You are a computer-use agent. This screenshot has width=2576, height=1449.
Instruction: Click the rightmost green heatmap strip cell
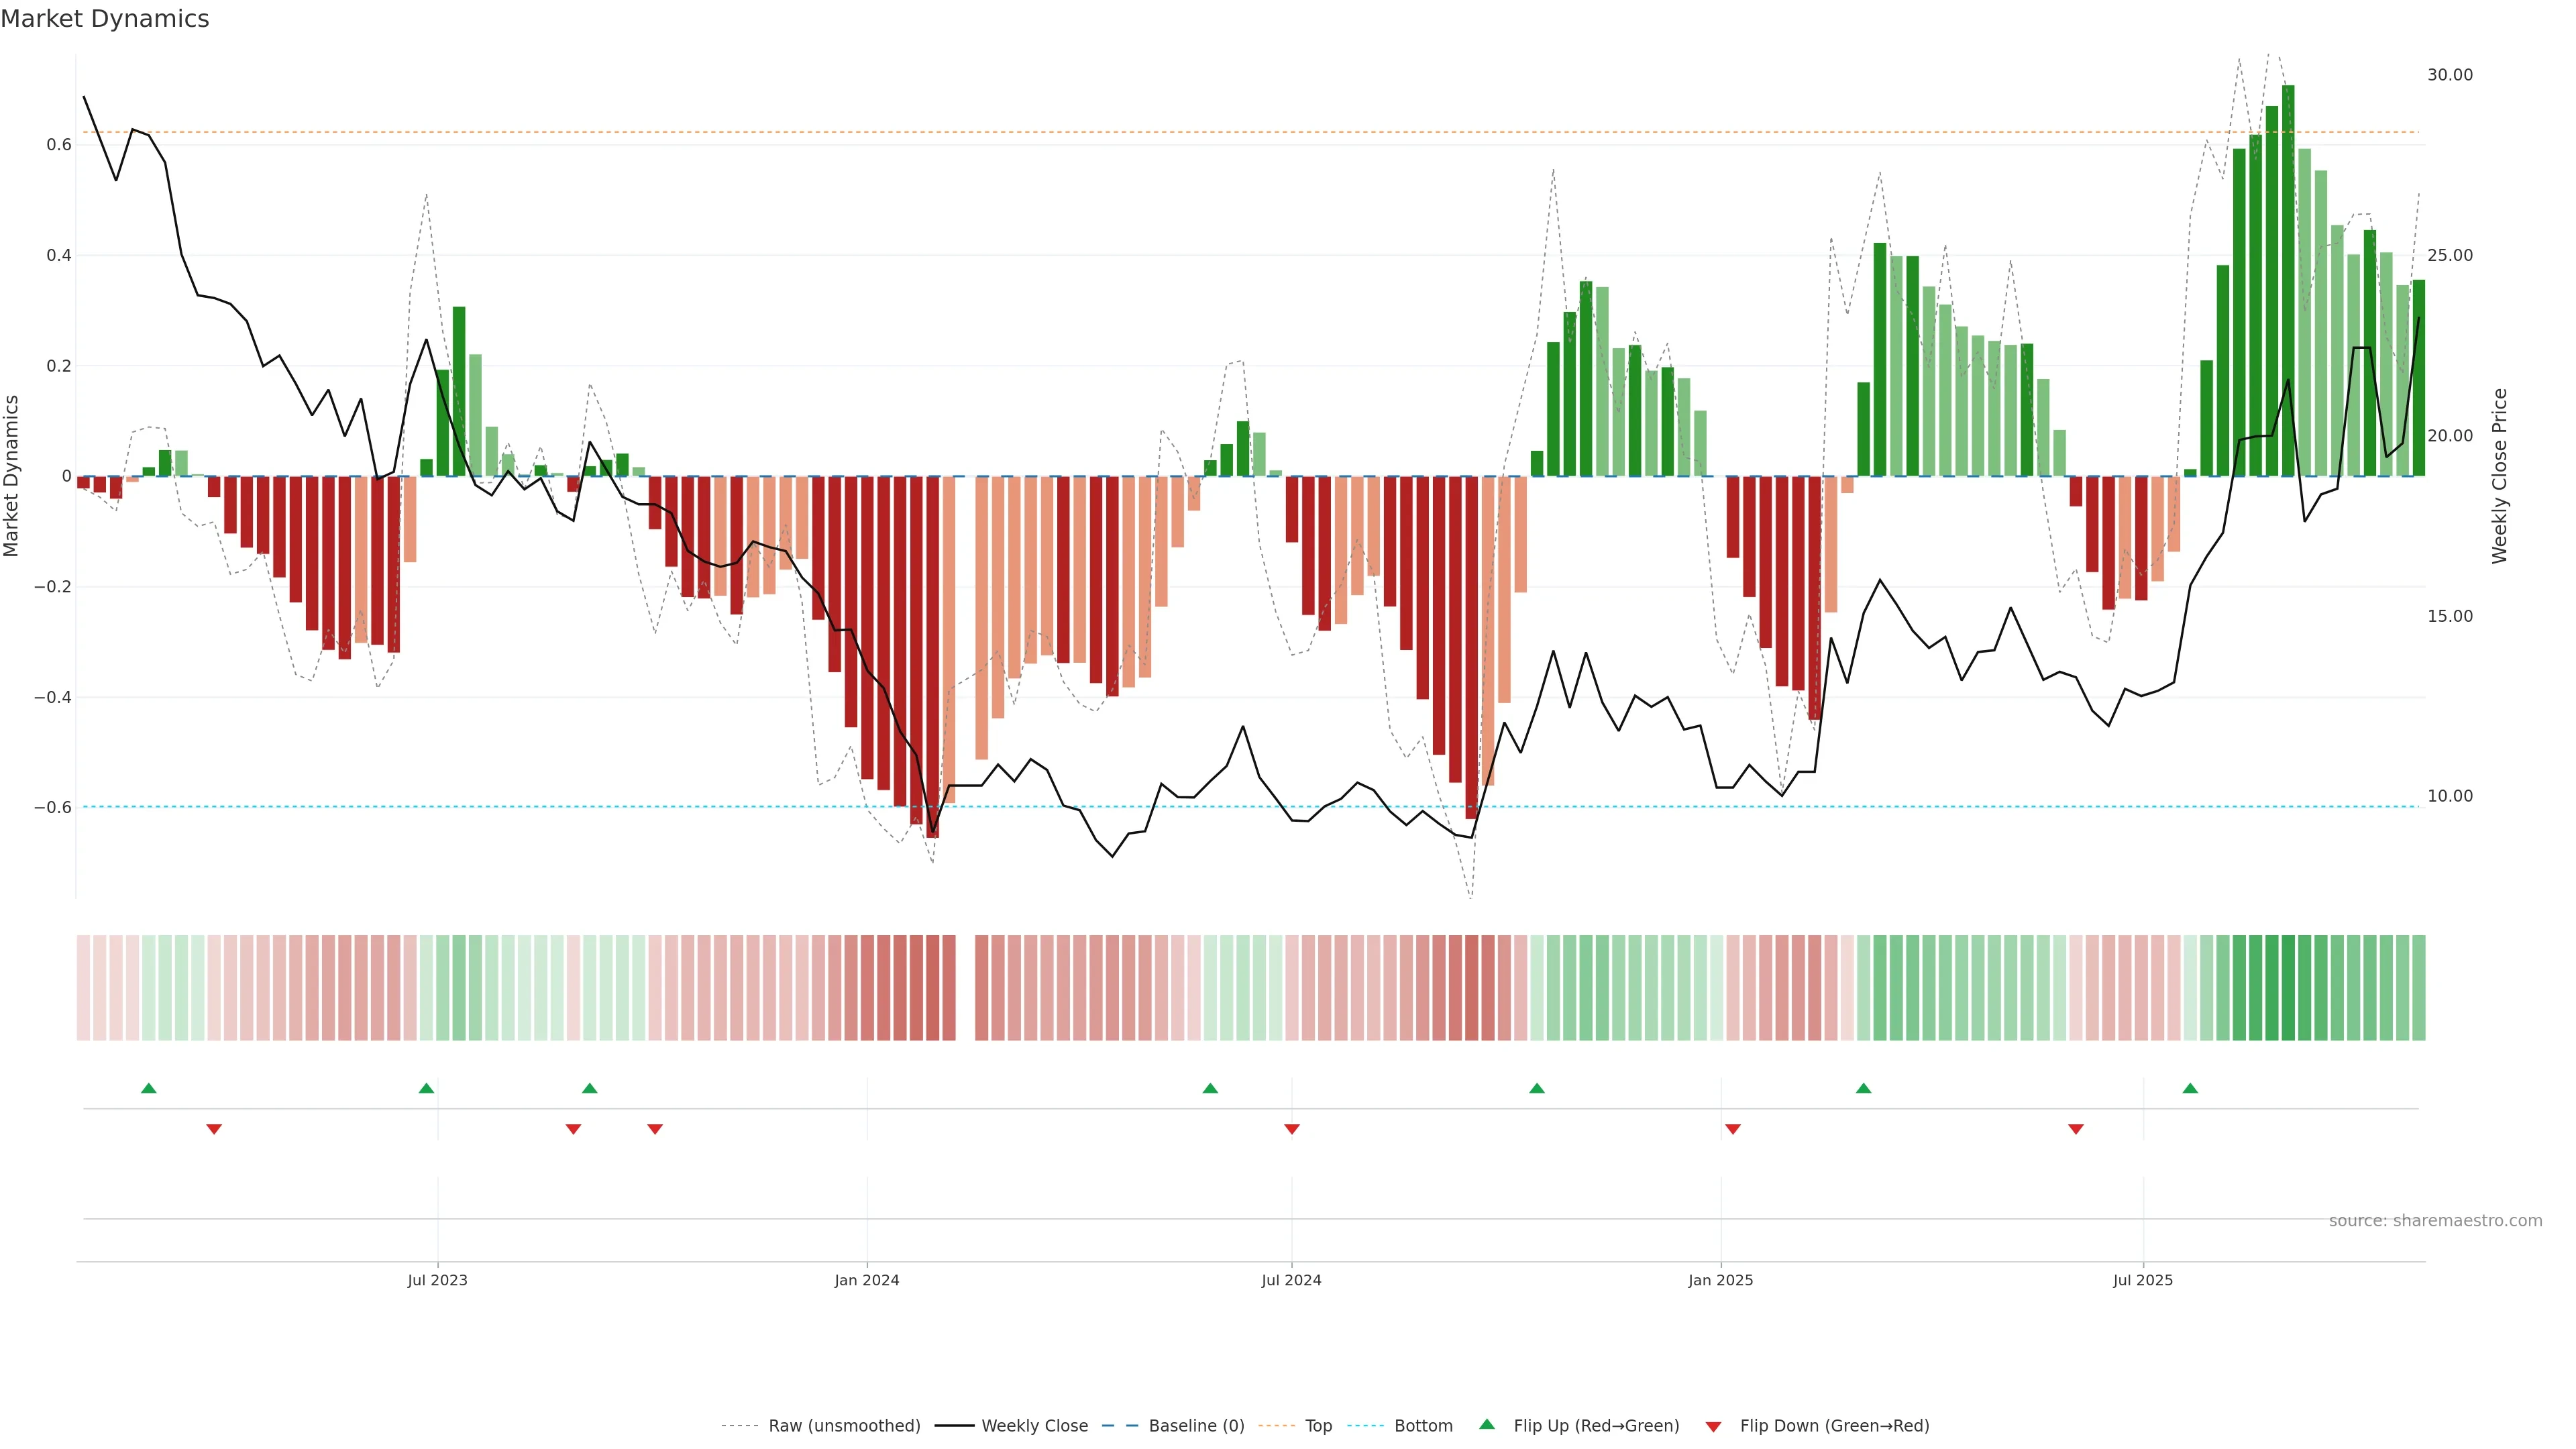pyautogui.click(x=2418, y=988)
